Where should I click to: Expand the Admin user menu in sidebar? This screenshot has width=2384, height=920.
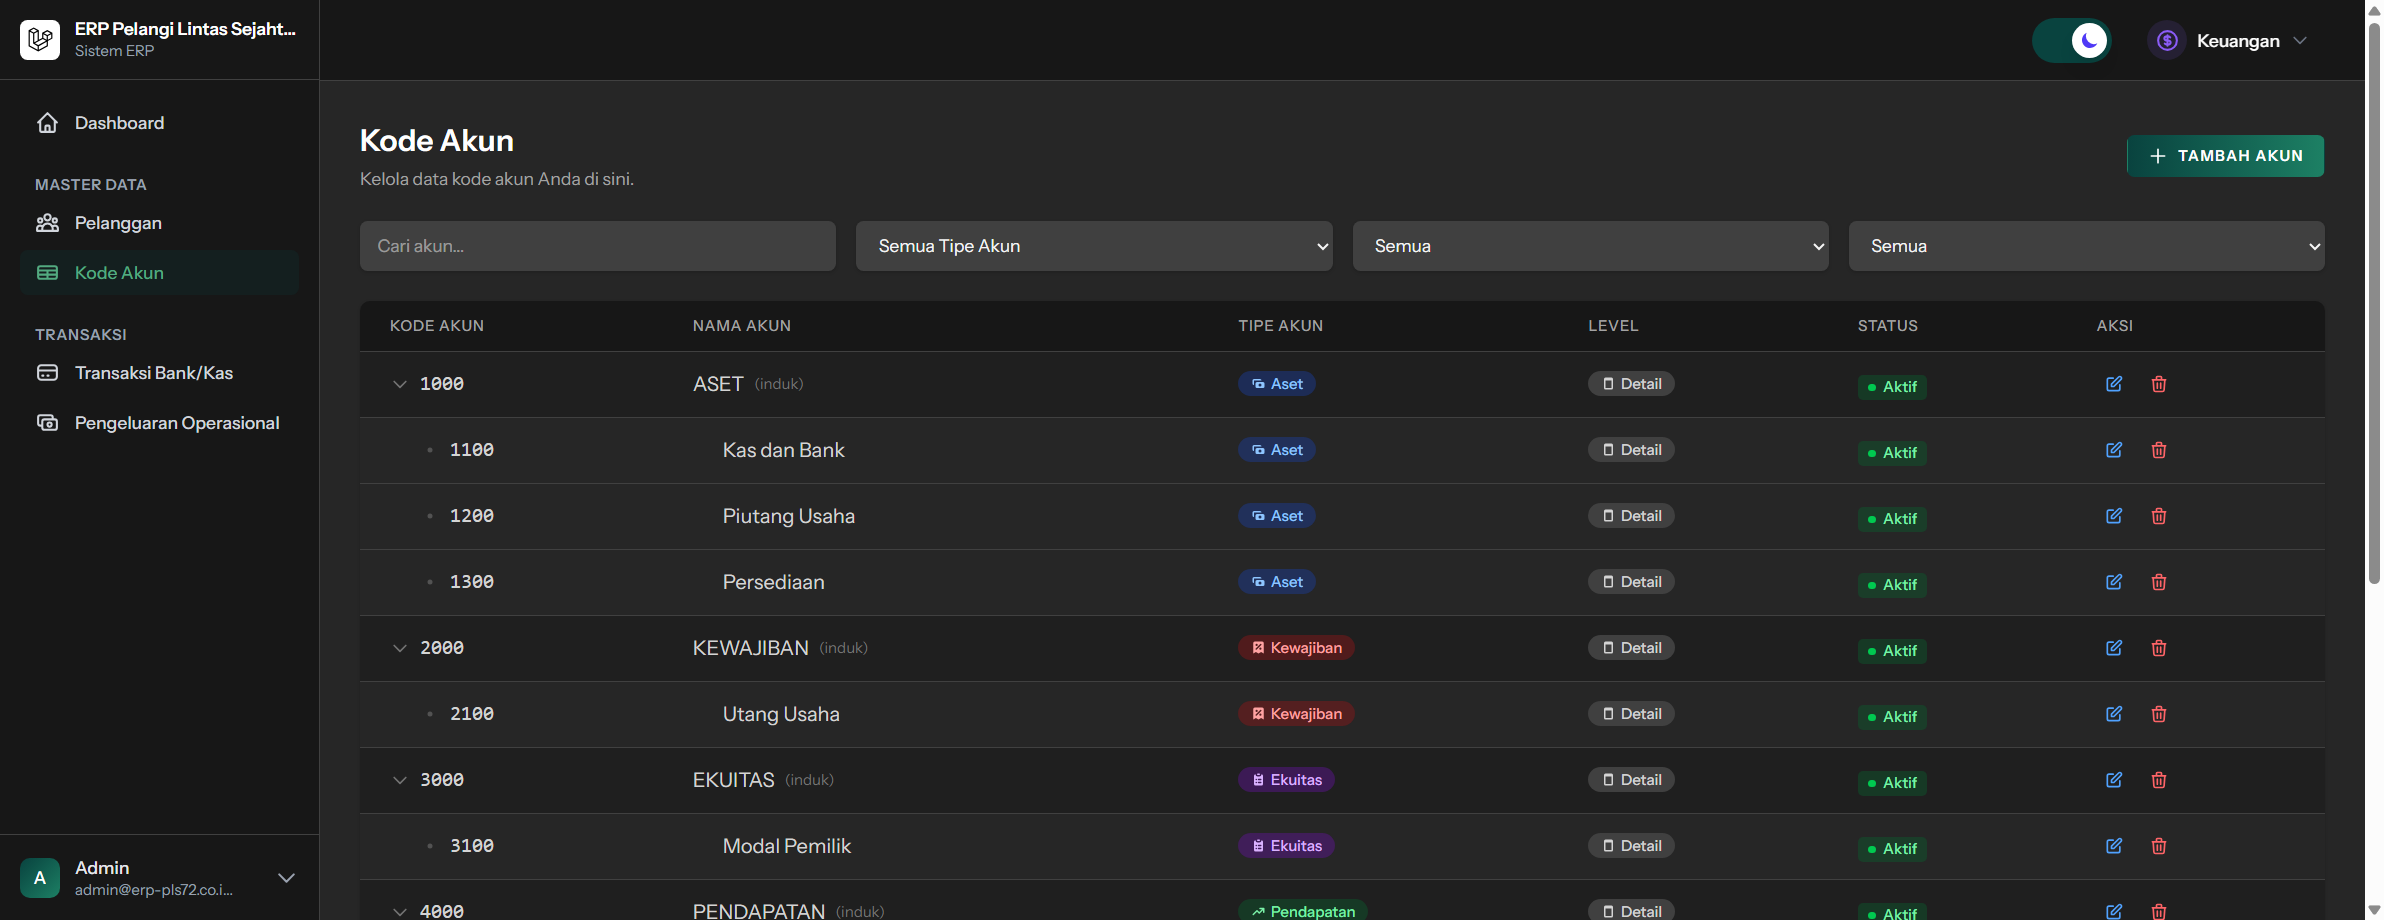[286, 878]
